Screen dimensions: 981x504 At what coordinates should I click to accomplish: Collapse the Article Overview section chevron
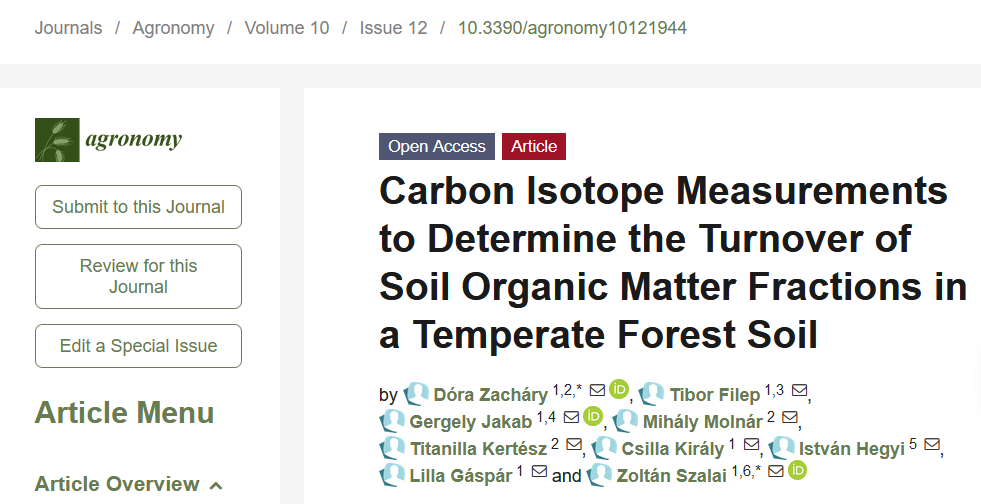click(x=216, y=485)
